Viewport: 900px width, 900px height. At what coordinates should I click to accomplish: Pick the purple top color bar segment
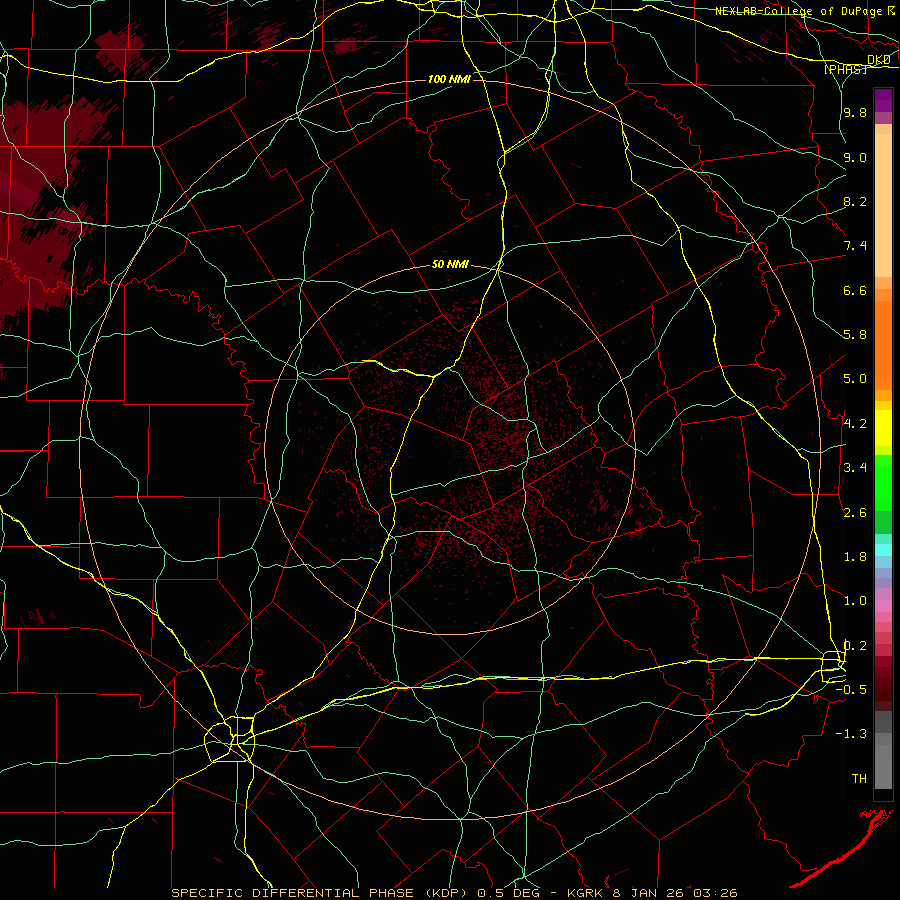pos(883,100)
